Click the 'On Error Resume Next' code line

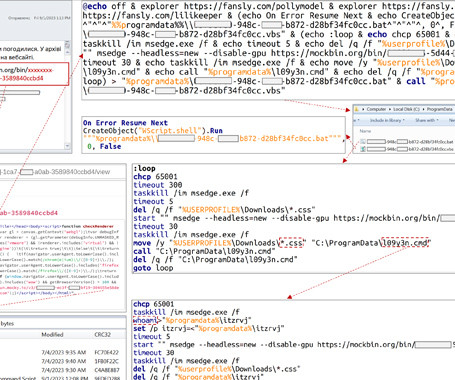125,123
